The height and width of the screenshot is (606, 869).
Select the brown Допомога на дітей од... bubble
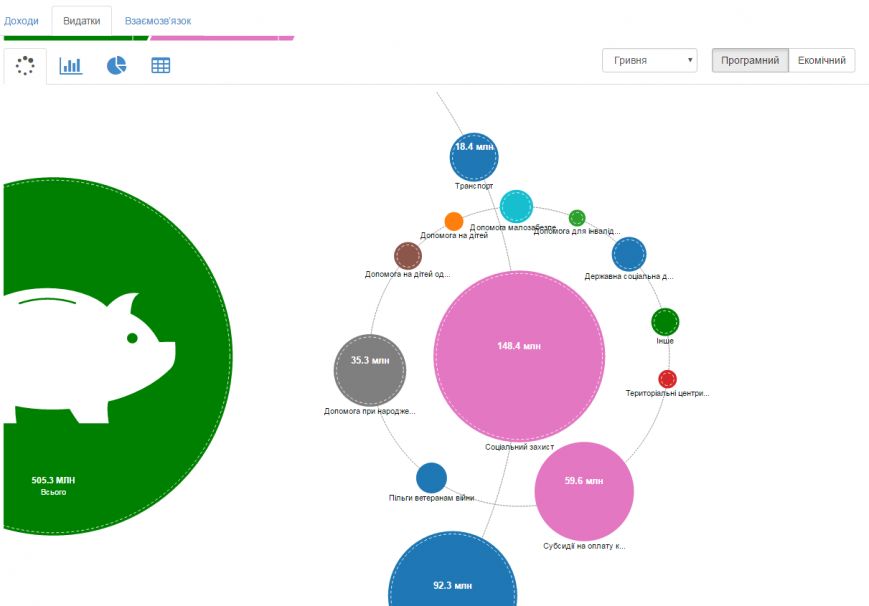(408, 256)
